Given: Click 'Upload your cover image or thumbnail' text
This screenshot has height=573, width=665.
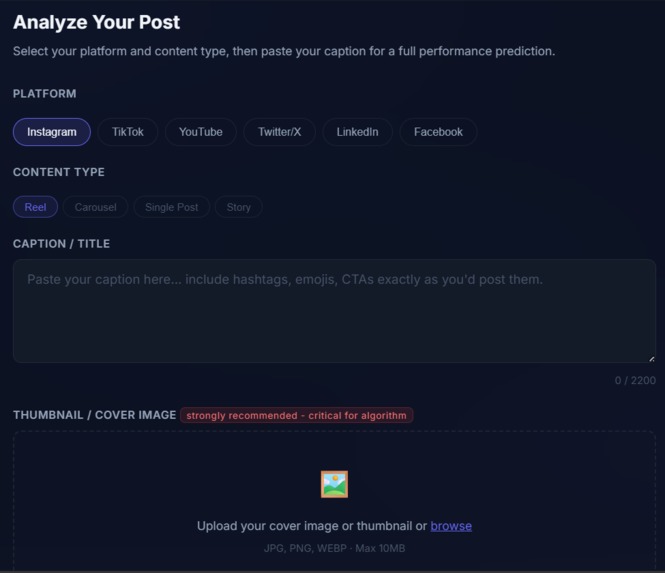Looking at the screenshot, I should [x=312, y=526].
